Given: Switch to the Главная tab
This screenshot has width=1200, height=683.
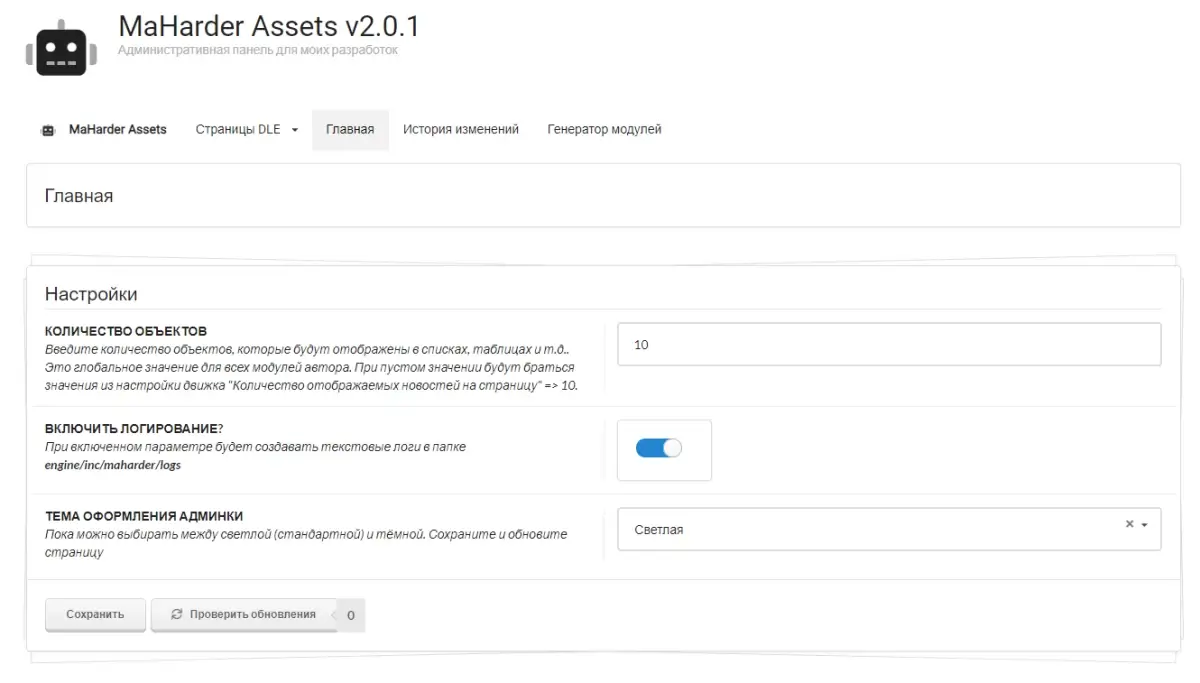Looking at the screenshot, I should (x=350, y=130).
